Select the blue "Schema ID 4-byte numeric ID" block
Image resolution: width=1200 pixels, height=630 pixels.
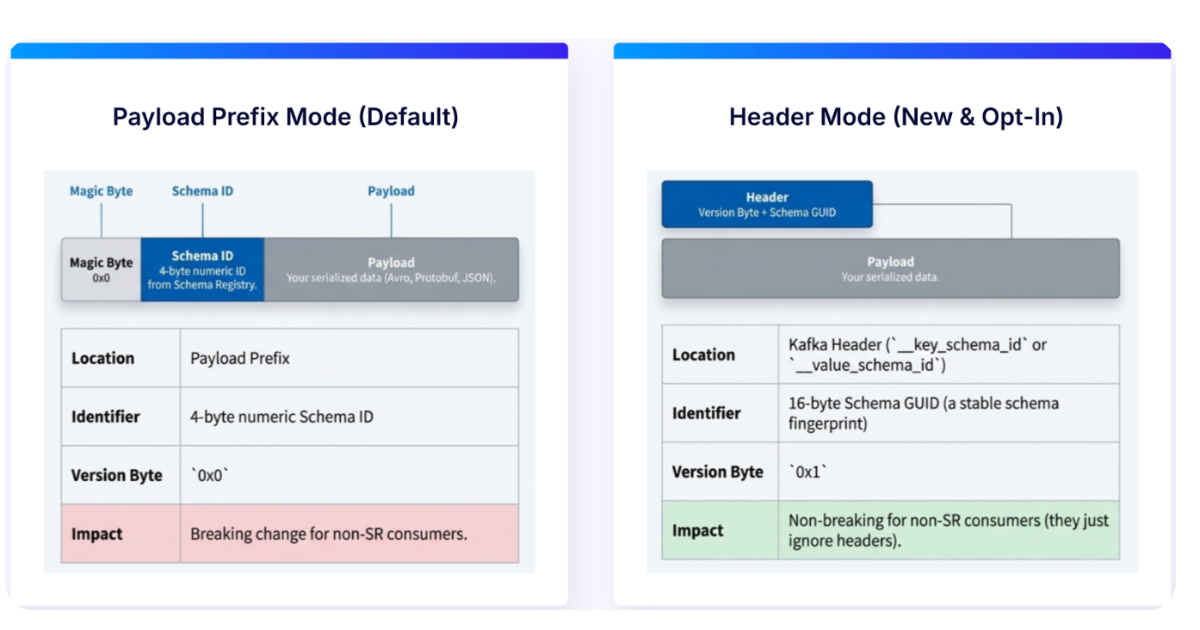[202, 270]
